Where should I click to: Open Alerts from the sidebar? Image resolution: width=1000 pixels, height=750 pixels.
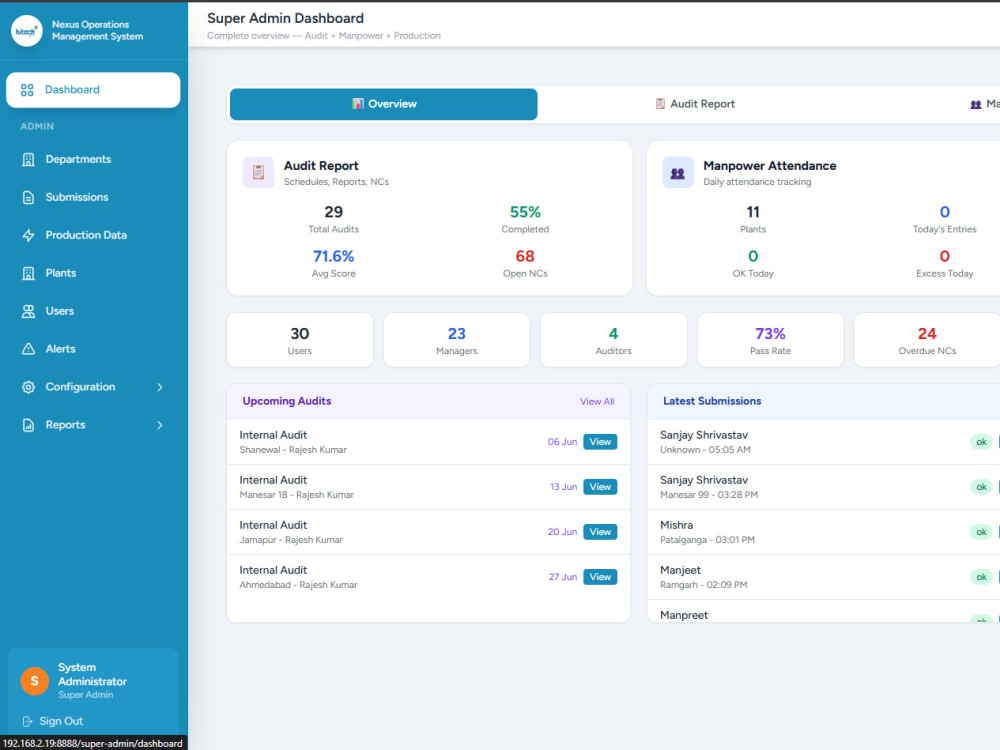93,349
